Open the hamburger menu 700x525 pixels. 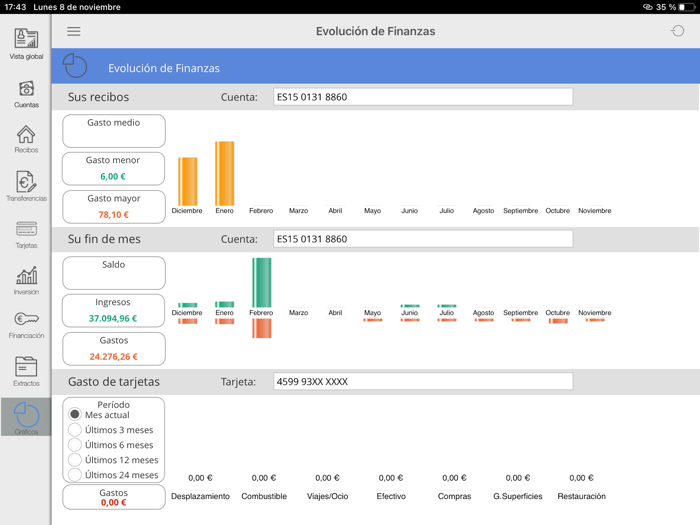click(x=74, y=31)
